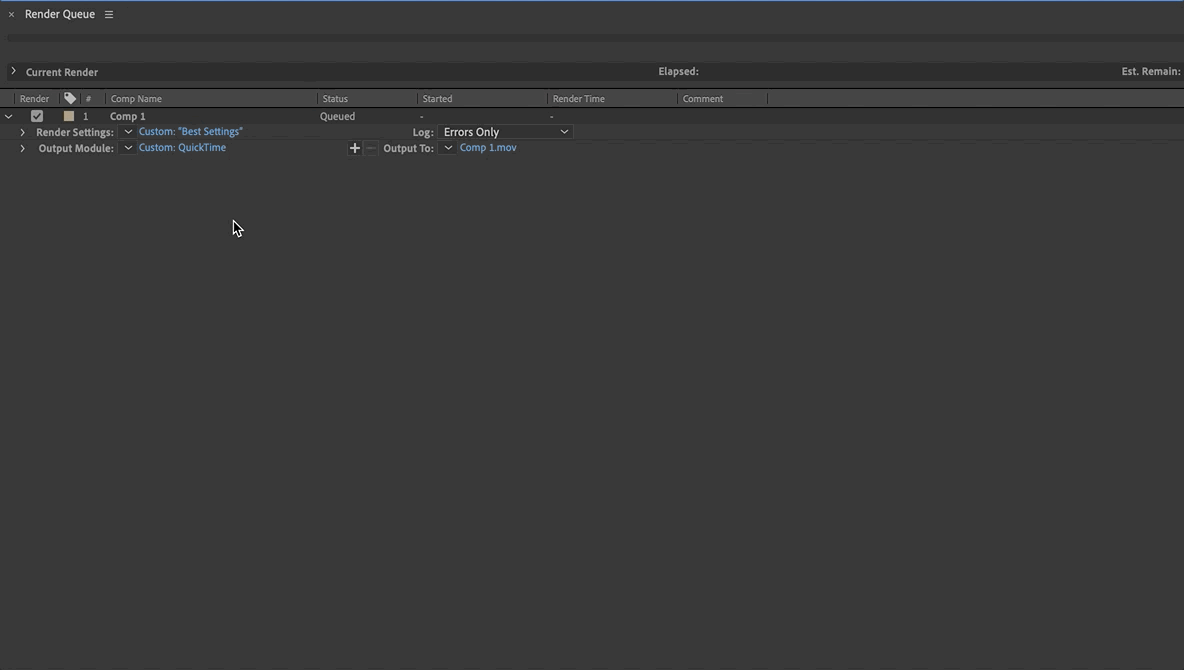Open the Render Queue panel menu
Viewport: 1184px width, 670px height.
109,14
